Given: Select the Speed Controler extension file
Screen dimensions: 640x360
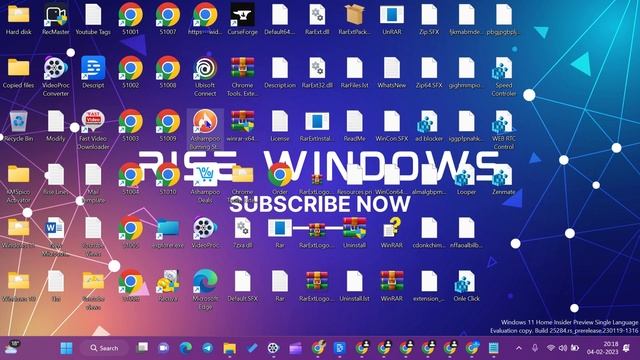Looking at the screenshot, I should point(504,76).
